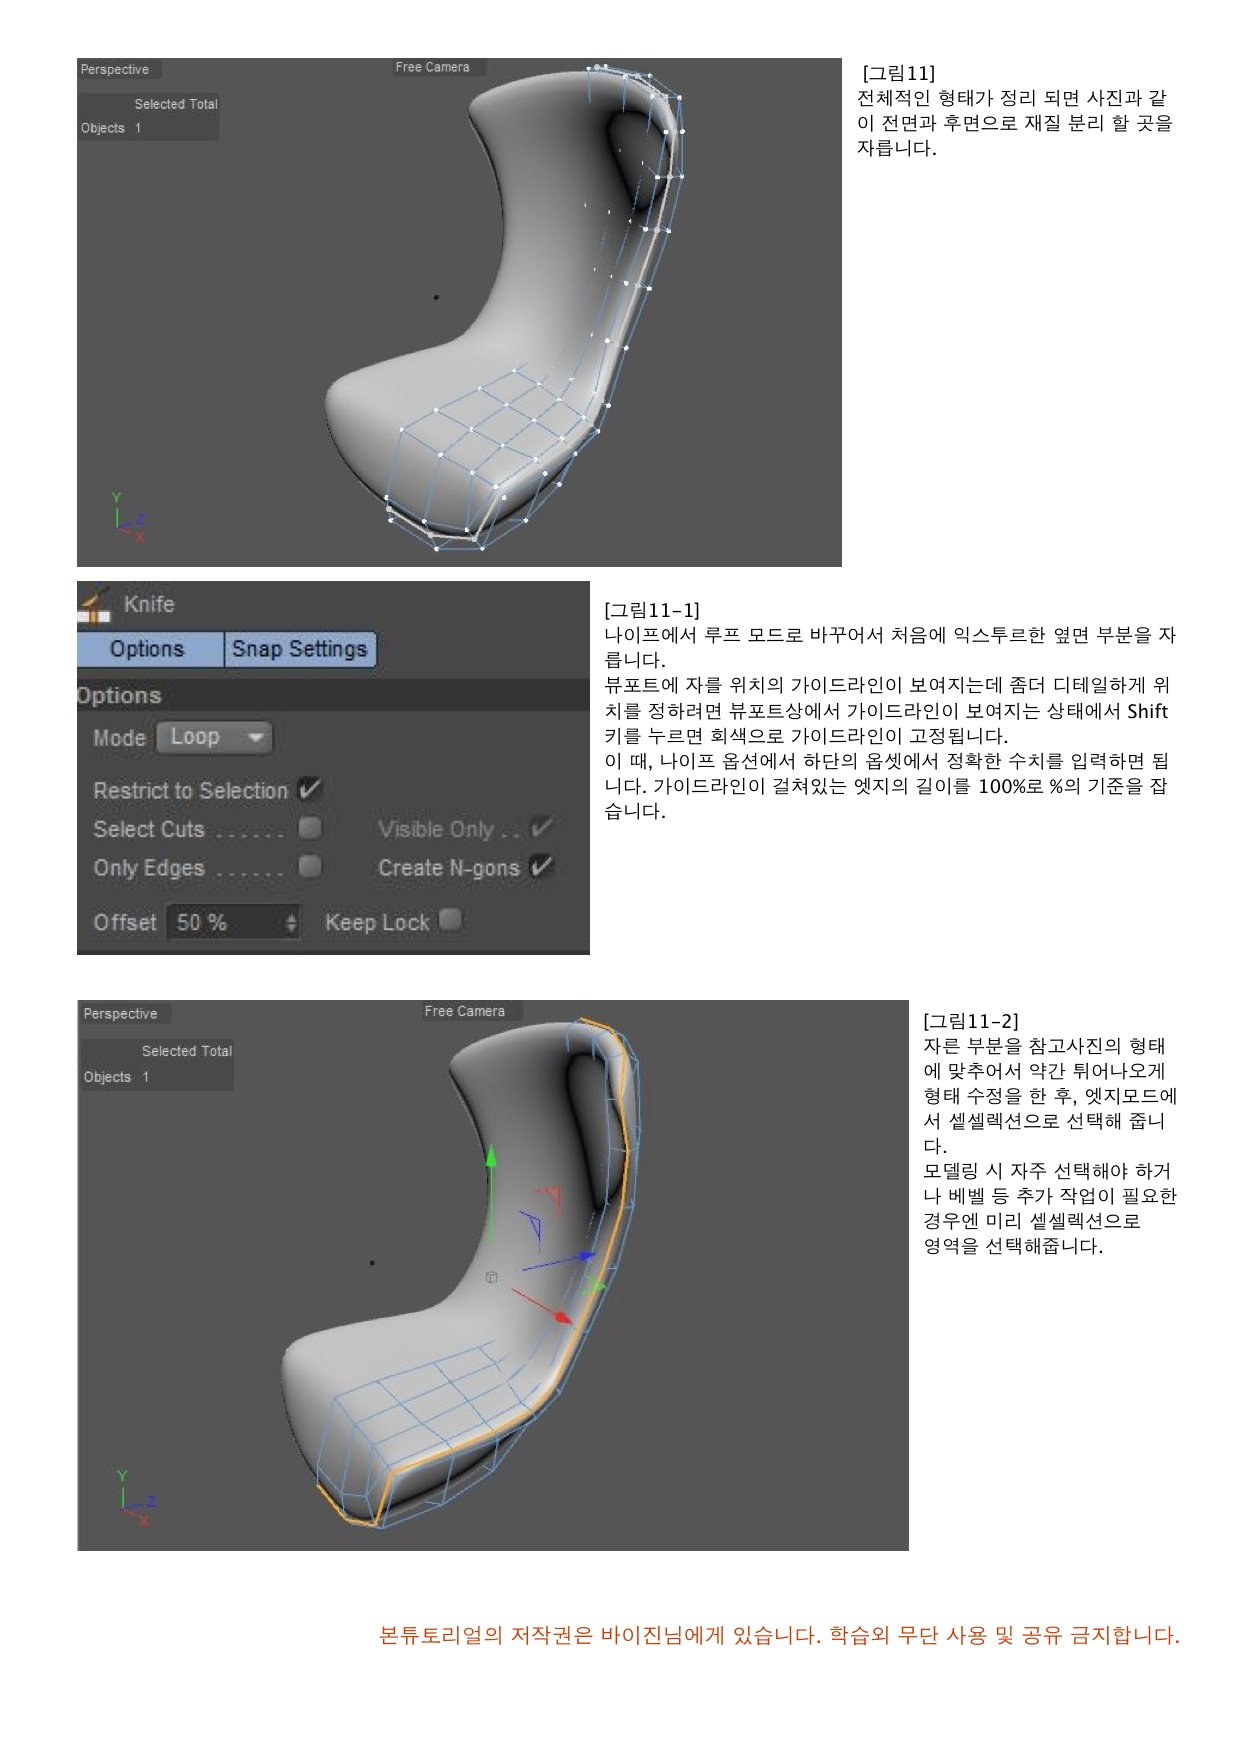Viewport: 1240px width, 1755px height.
Task: Click the blue Z-axis arrow of the move gizmo
Action: tap(585, 1255)
